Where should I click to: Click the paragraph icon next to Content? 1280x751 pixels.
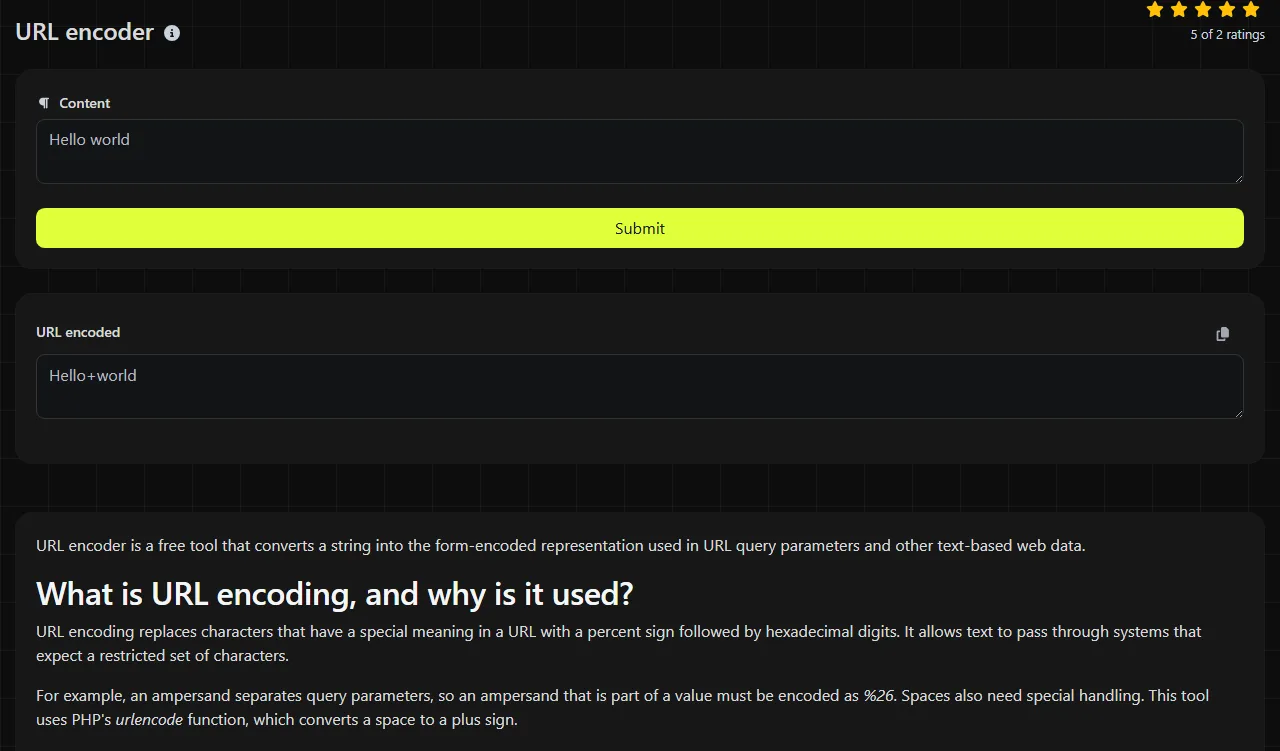[44, 103]
